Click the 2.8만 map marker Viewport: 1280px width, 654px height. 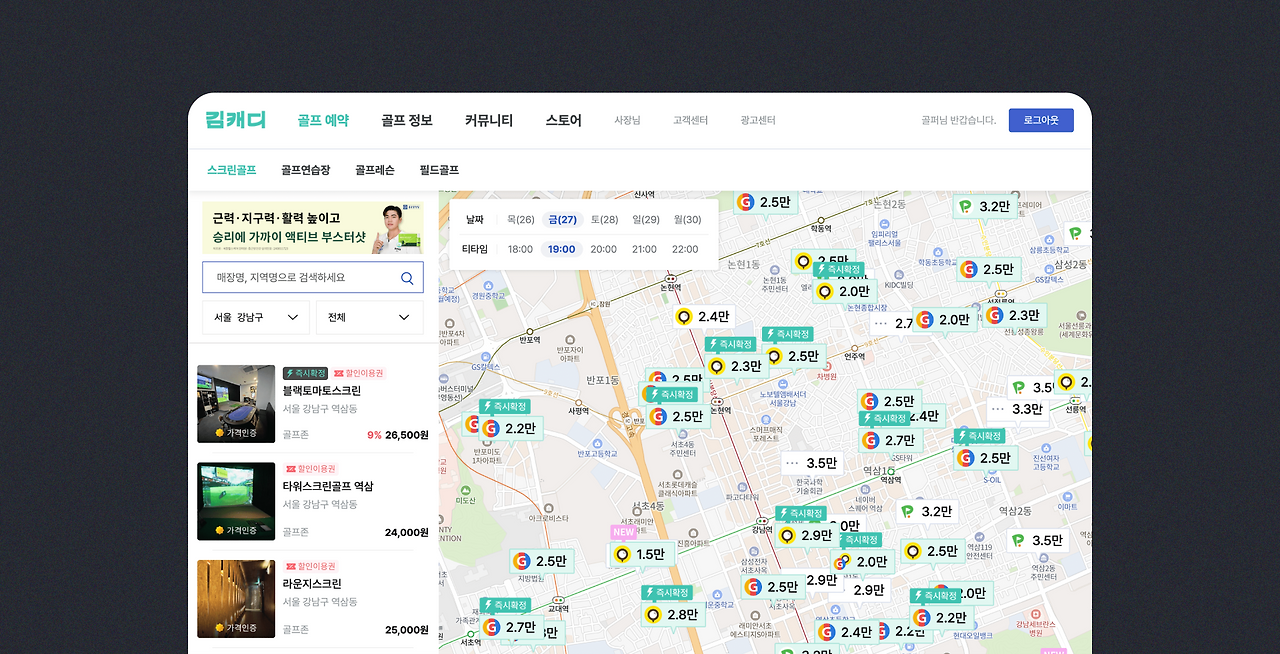(x=673, y=614)
